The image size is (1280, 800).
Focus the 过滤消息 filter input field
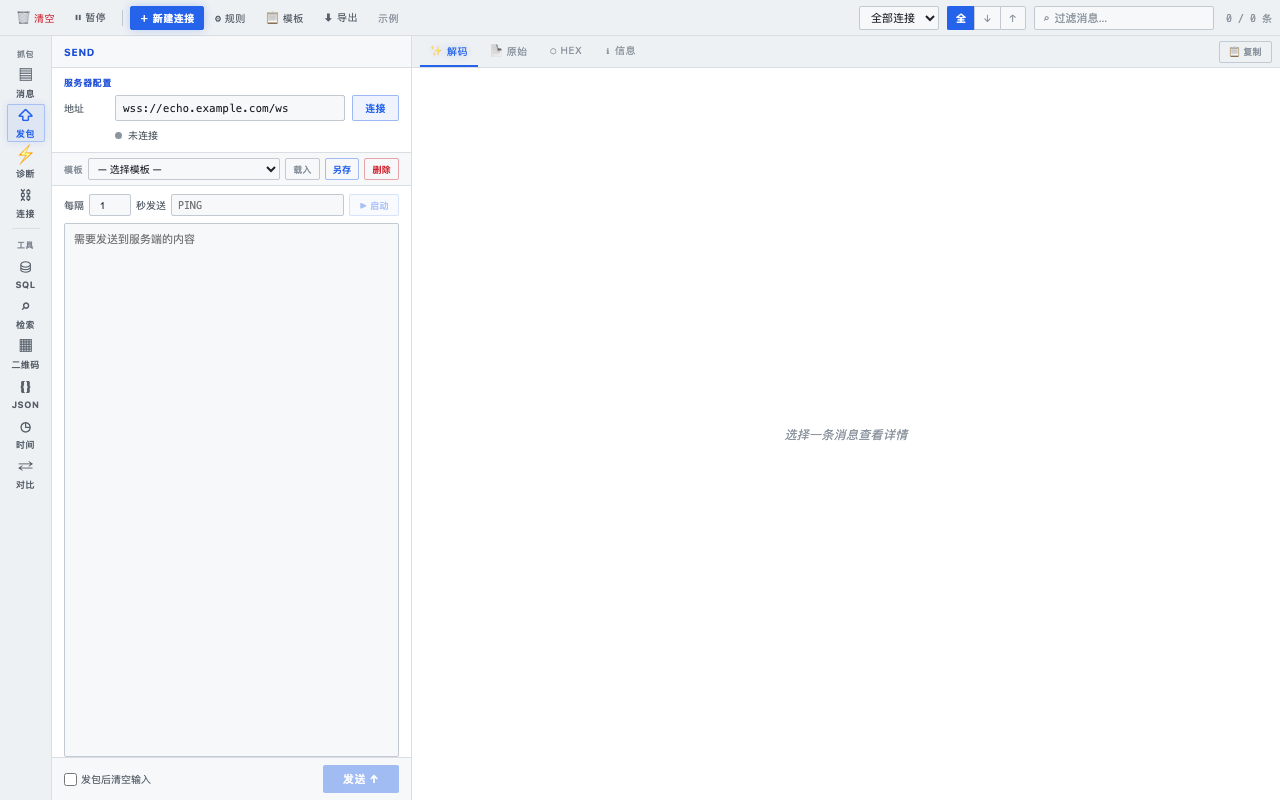1124,18
